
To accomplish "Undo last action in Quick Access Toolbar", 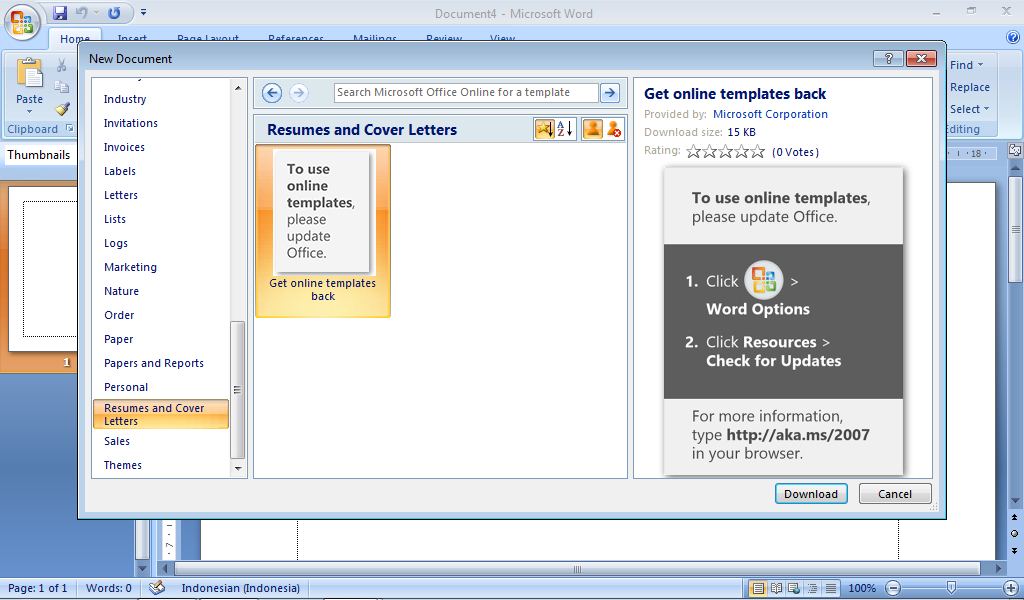I will (x=82, y=12).
